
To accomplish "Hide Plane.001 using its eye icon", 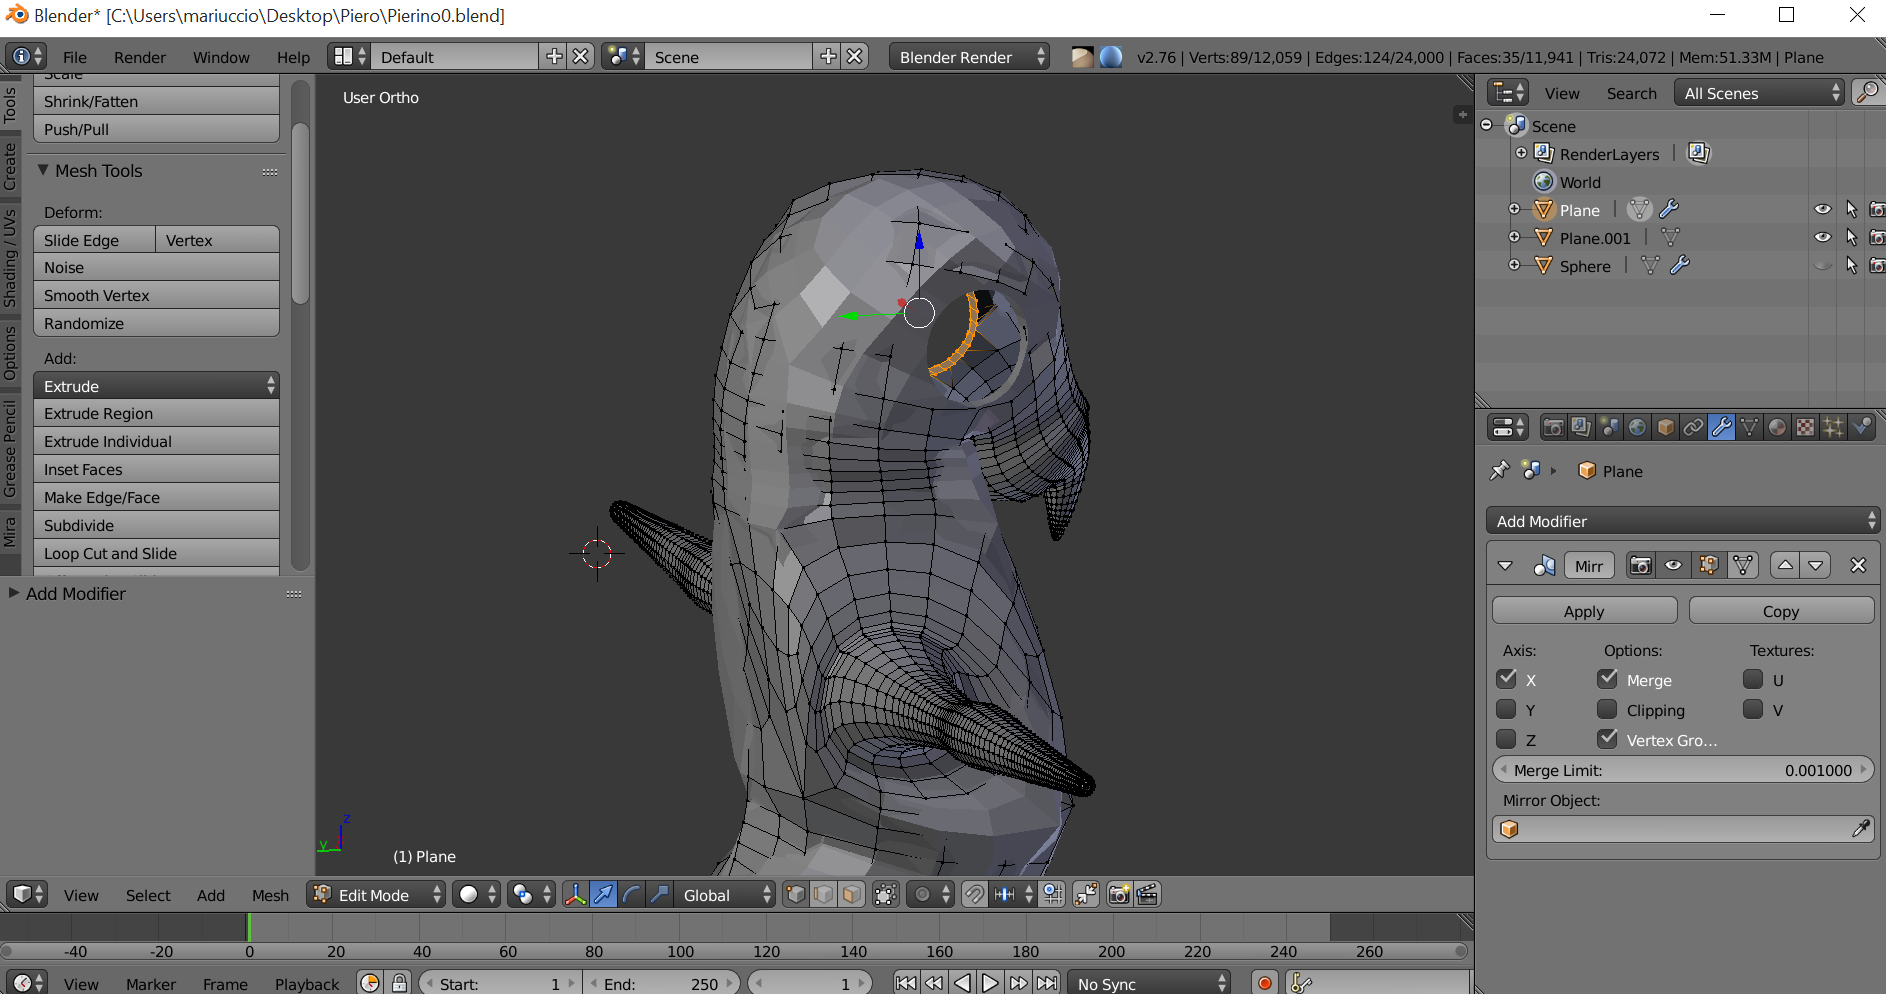I will (1823, 237).
